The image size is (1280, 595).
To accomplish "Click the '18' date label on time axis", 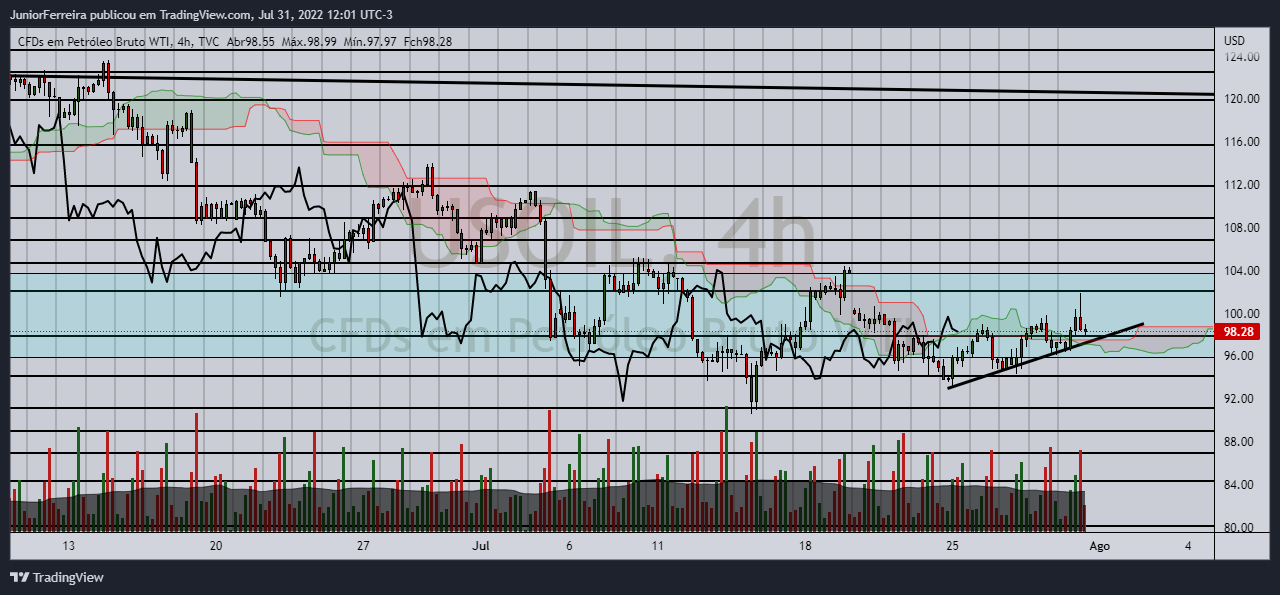I will (x=805, y=546).
